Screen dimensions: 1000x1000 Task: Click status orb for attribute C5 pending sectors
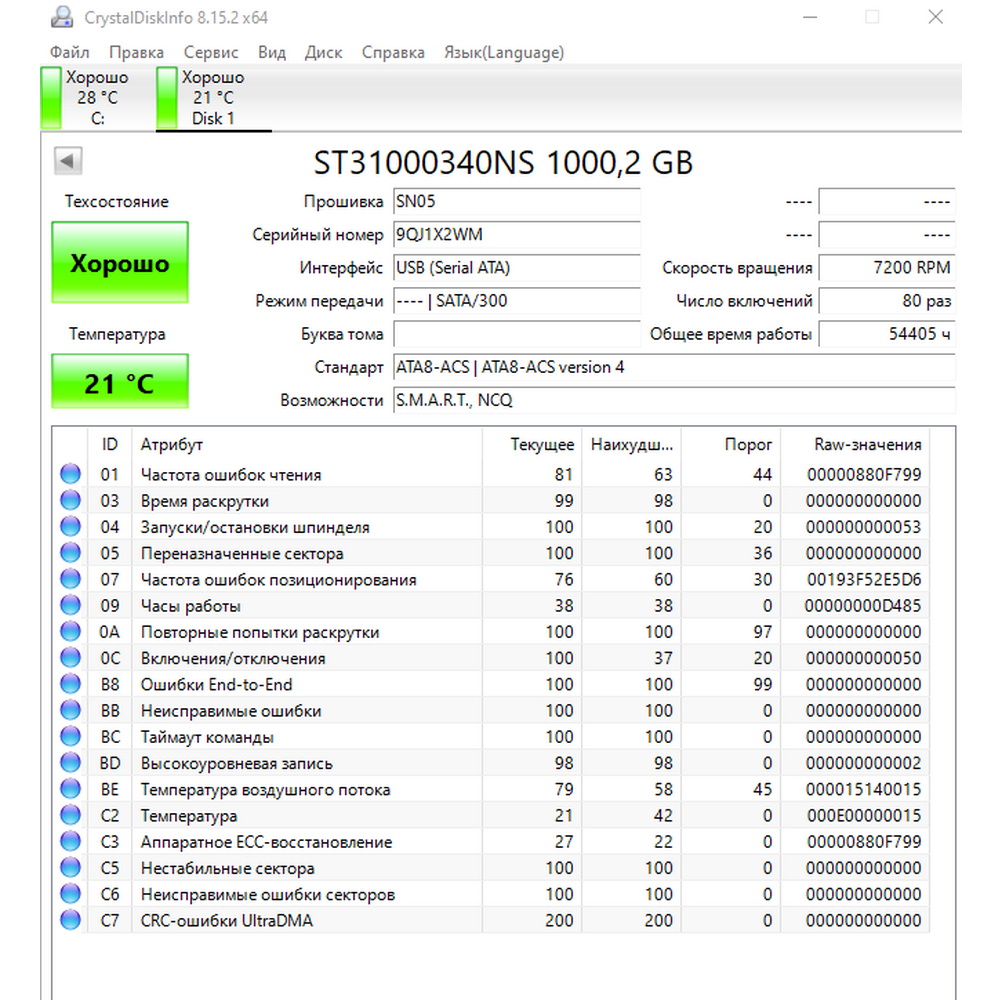point(70,867)
